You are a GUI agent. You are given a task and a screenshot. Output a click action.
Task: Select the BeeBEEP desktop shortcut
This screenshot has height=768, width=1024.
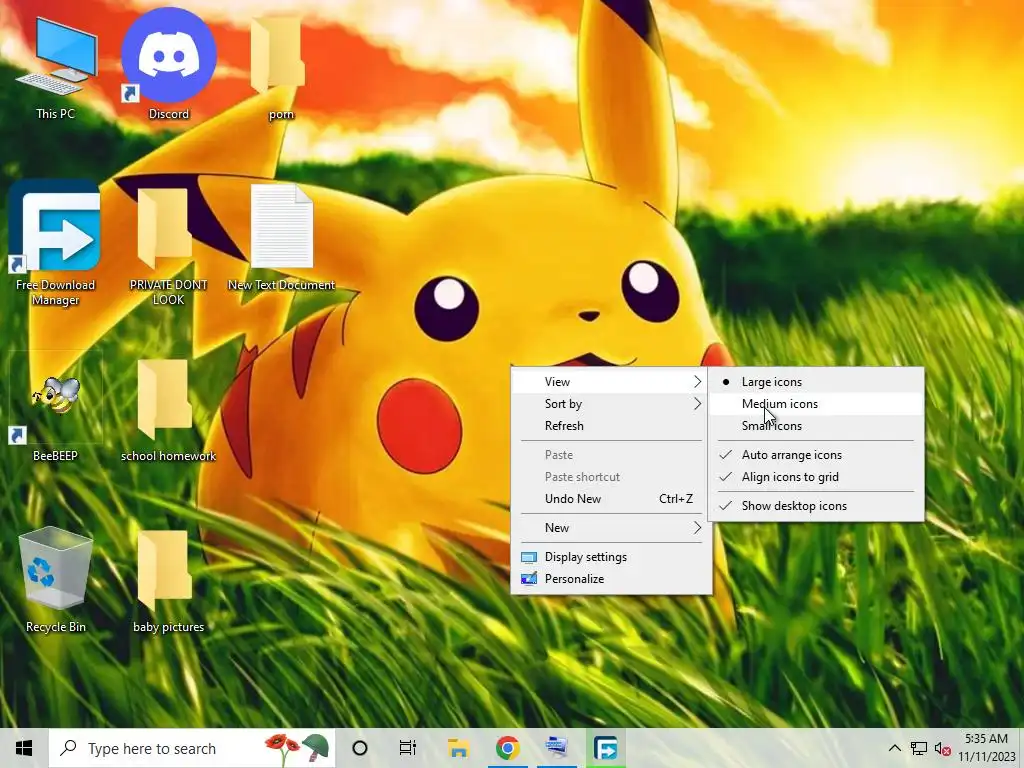tap(56, 408)
